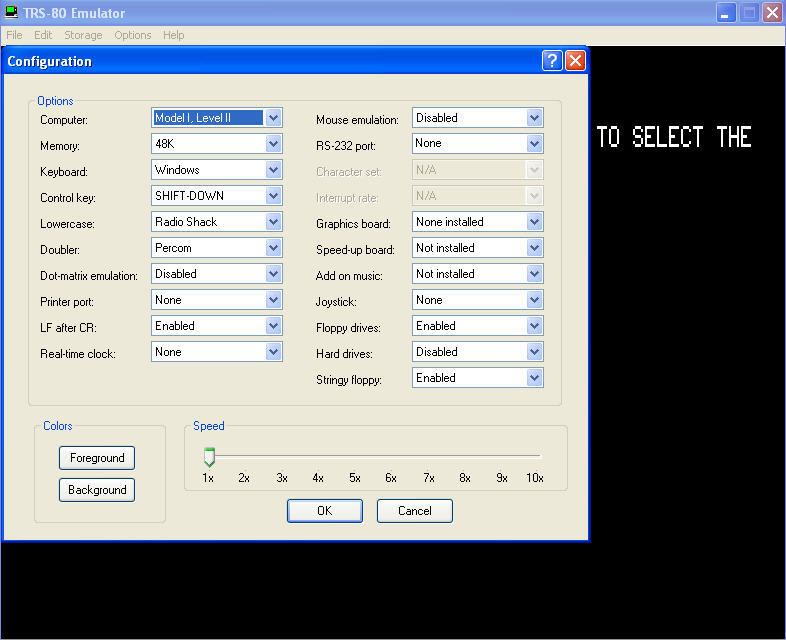Choose the Foreground color button
The image size is (786, 640).
click(x=97, y=458)
